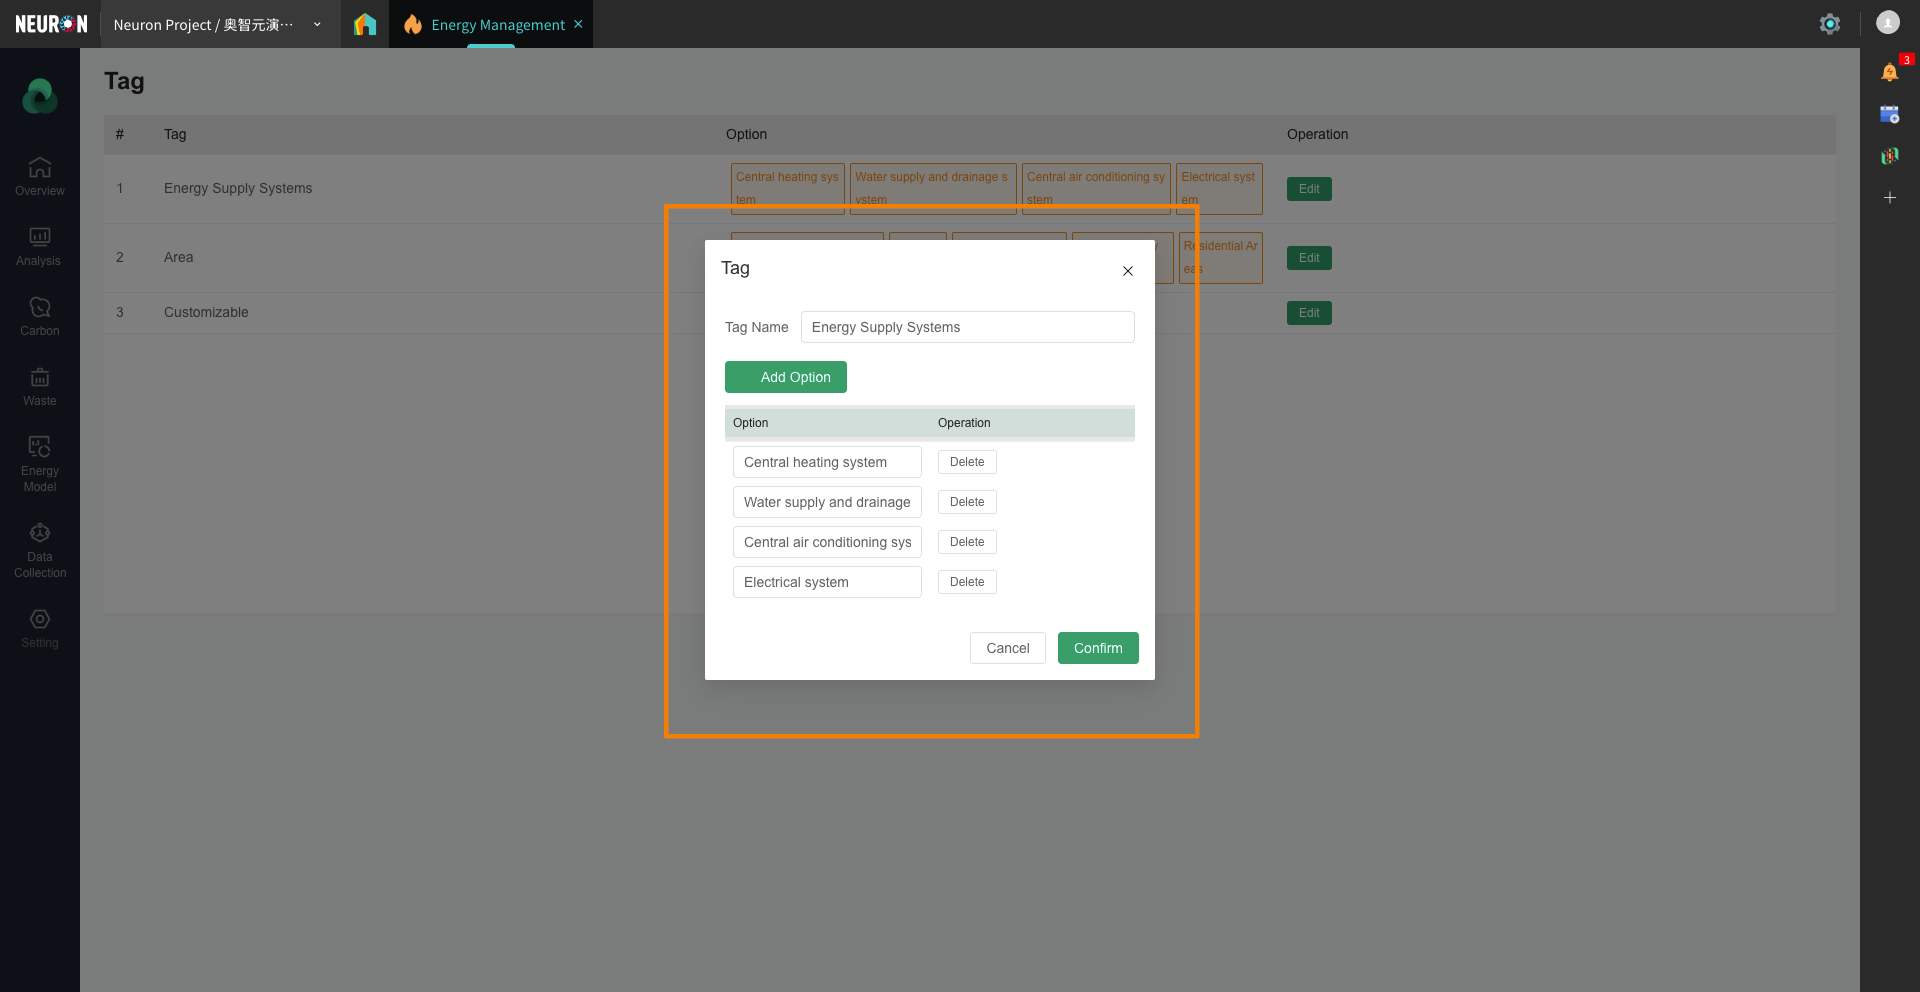Click the home icon tab

[365, 24]
